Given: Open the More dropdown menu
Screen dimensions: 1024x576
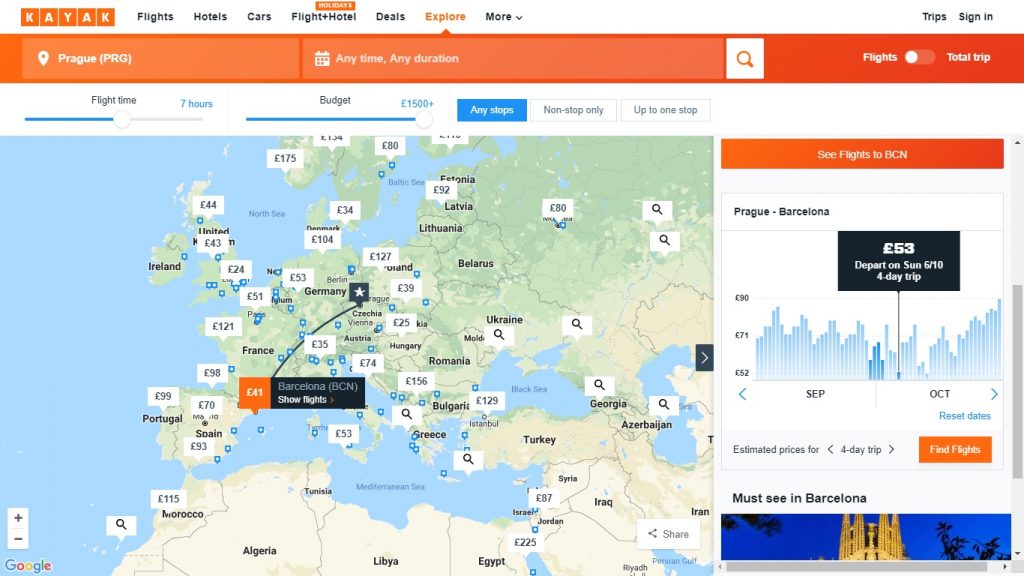Looking at the screenshot, I should 503,17.
